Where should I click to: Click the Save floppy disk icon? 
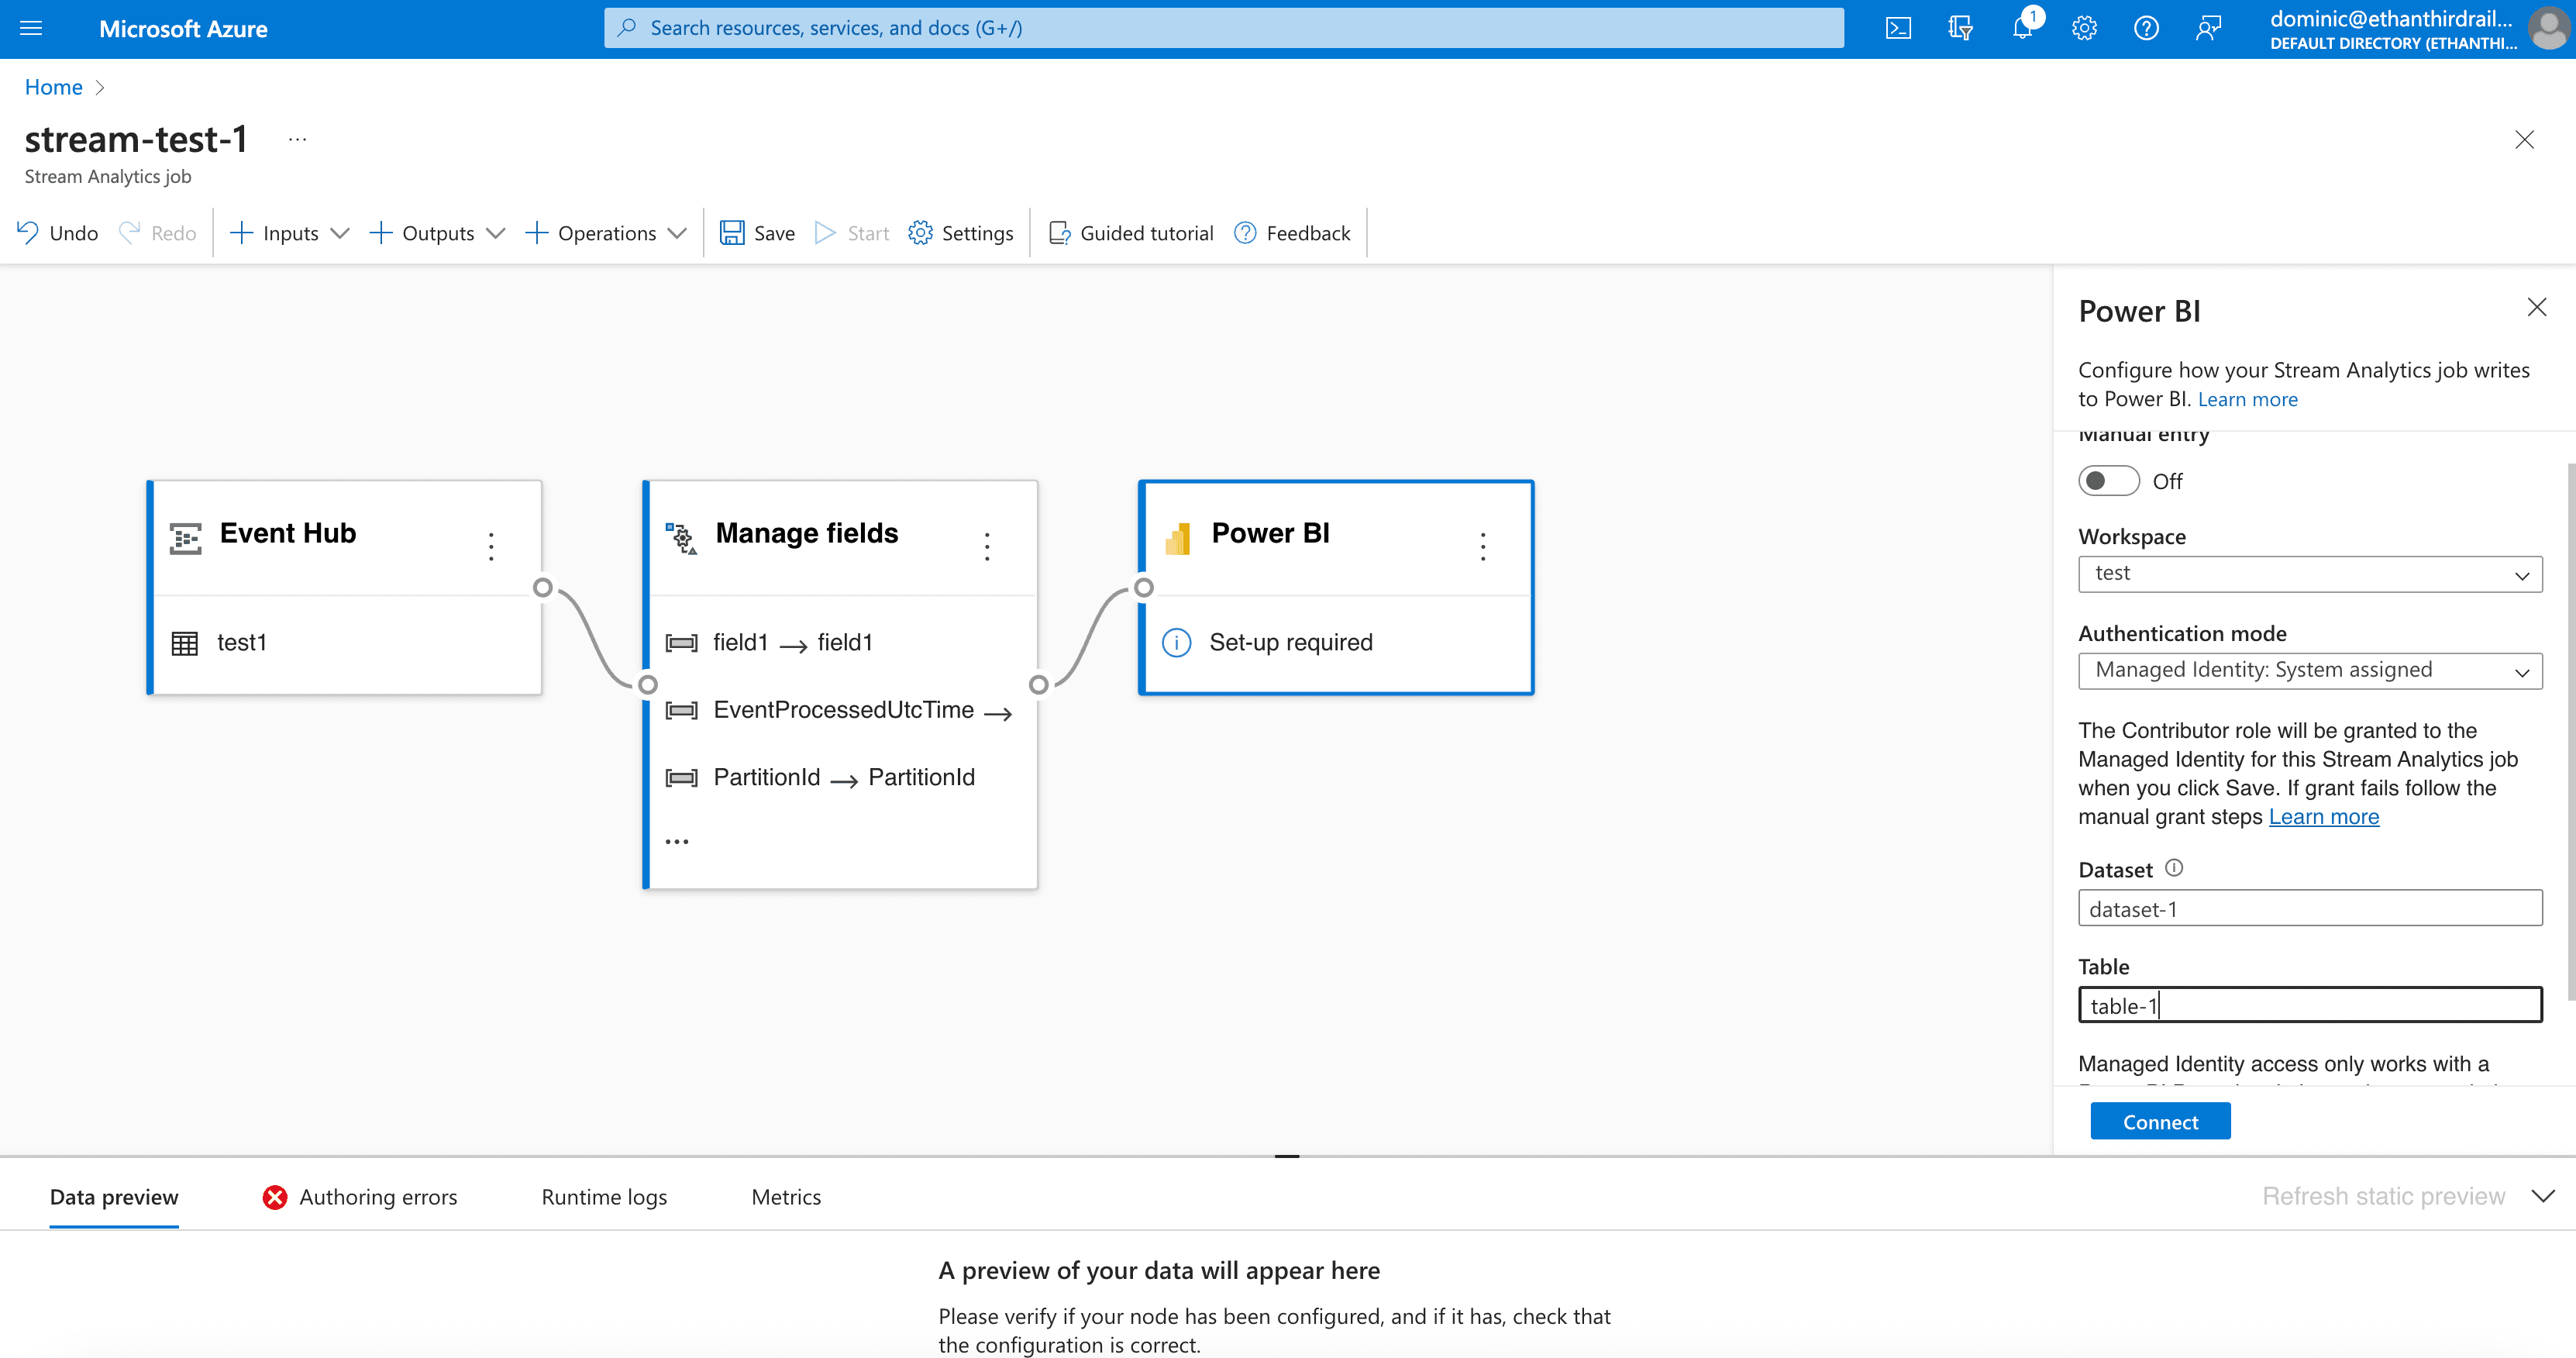732,232
